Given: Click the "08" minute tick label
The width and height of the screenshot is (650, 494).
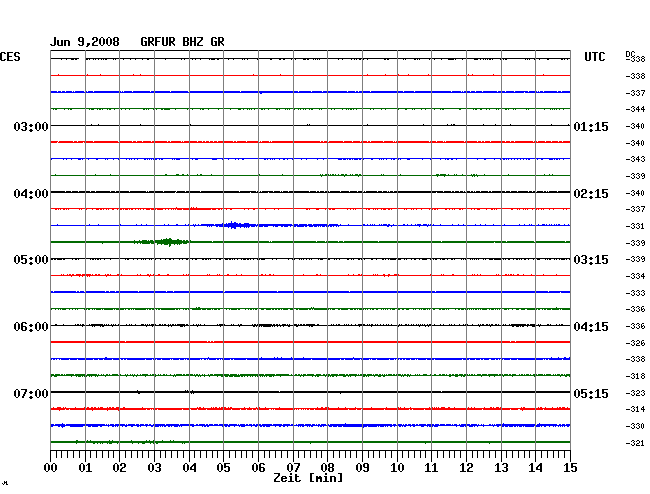Looking at the screenshot, I should [x=327, y=468].
